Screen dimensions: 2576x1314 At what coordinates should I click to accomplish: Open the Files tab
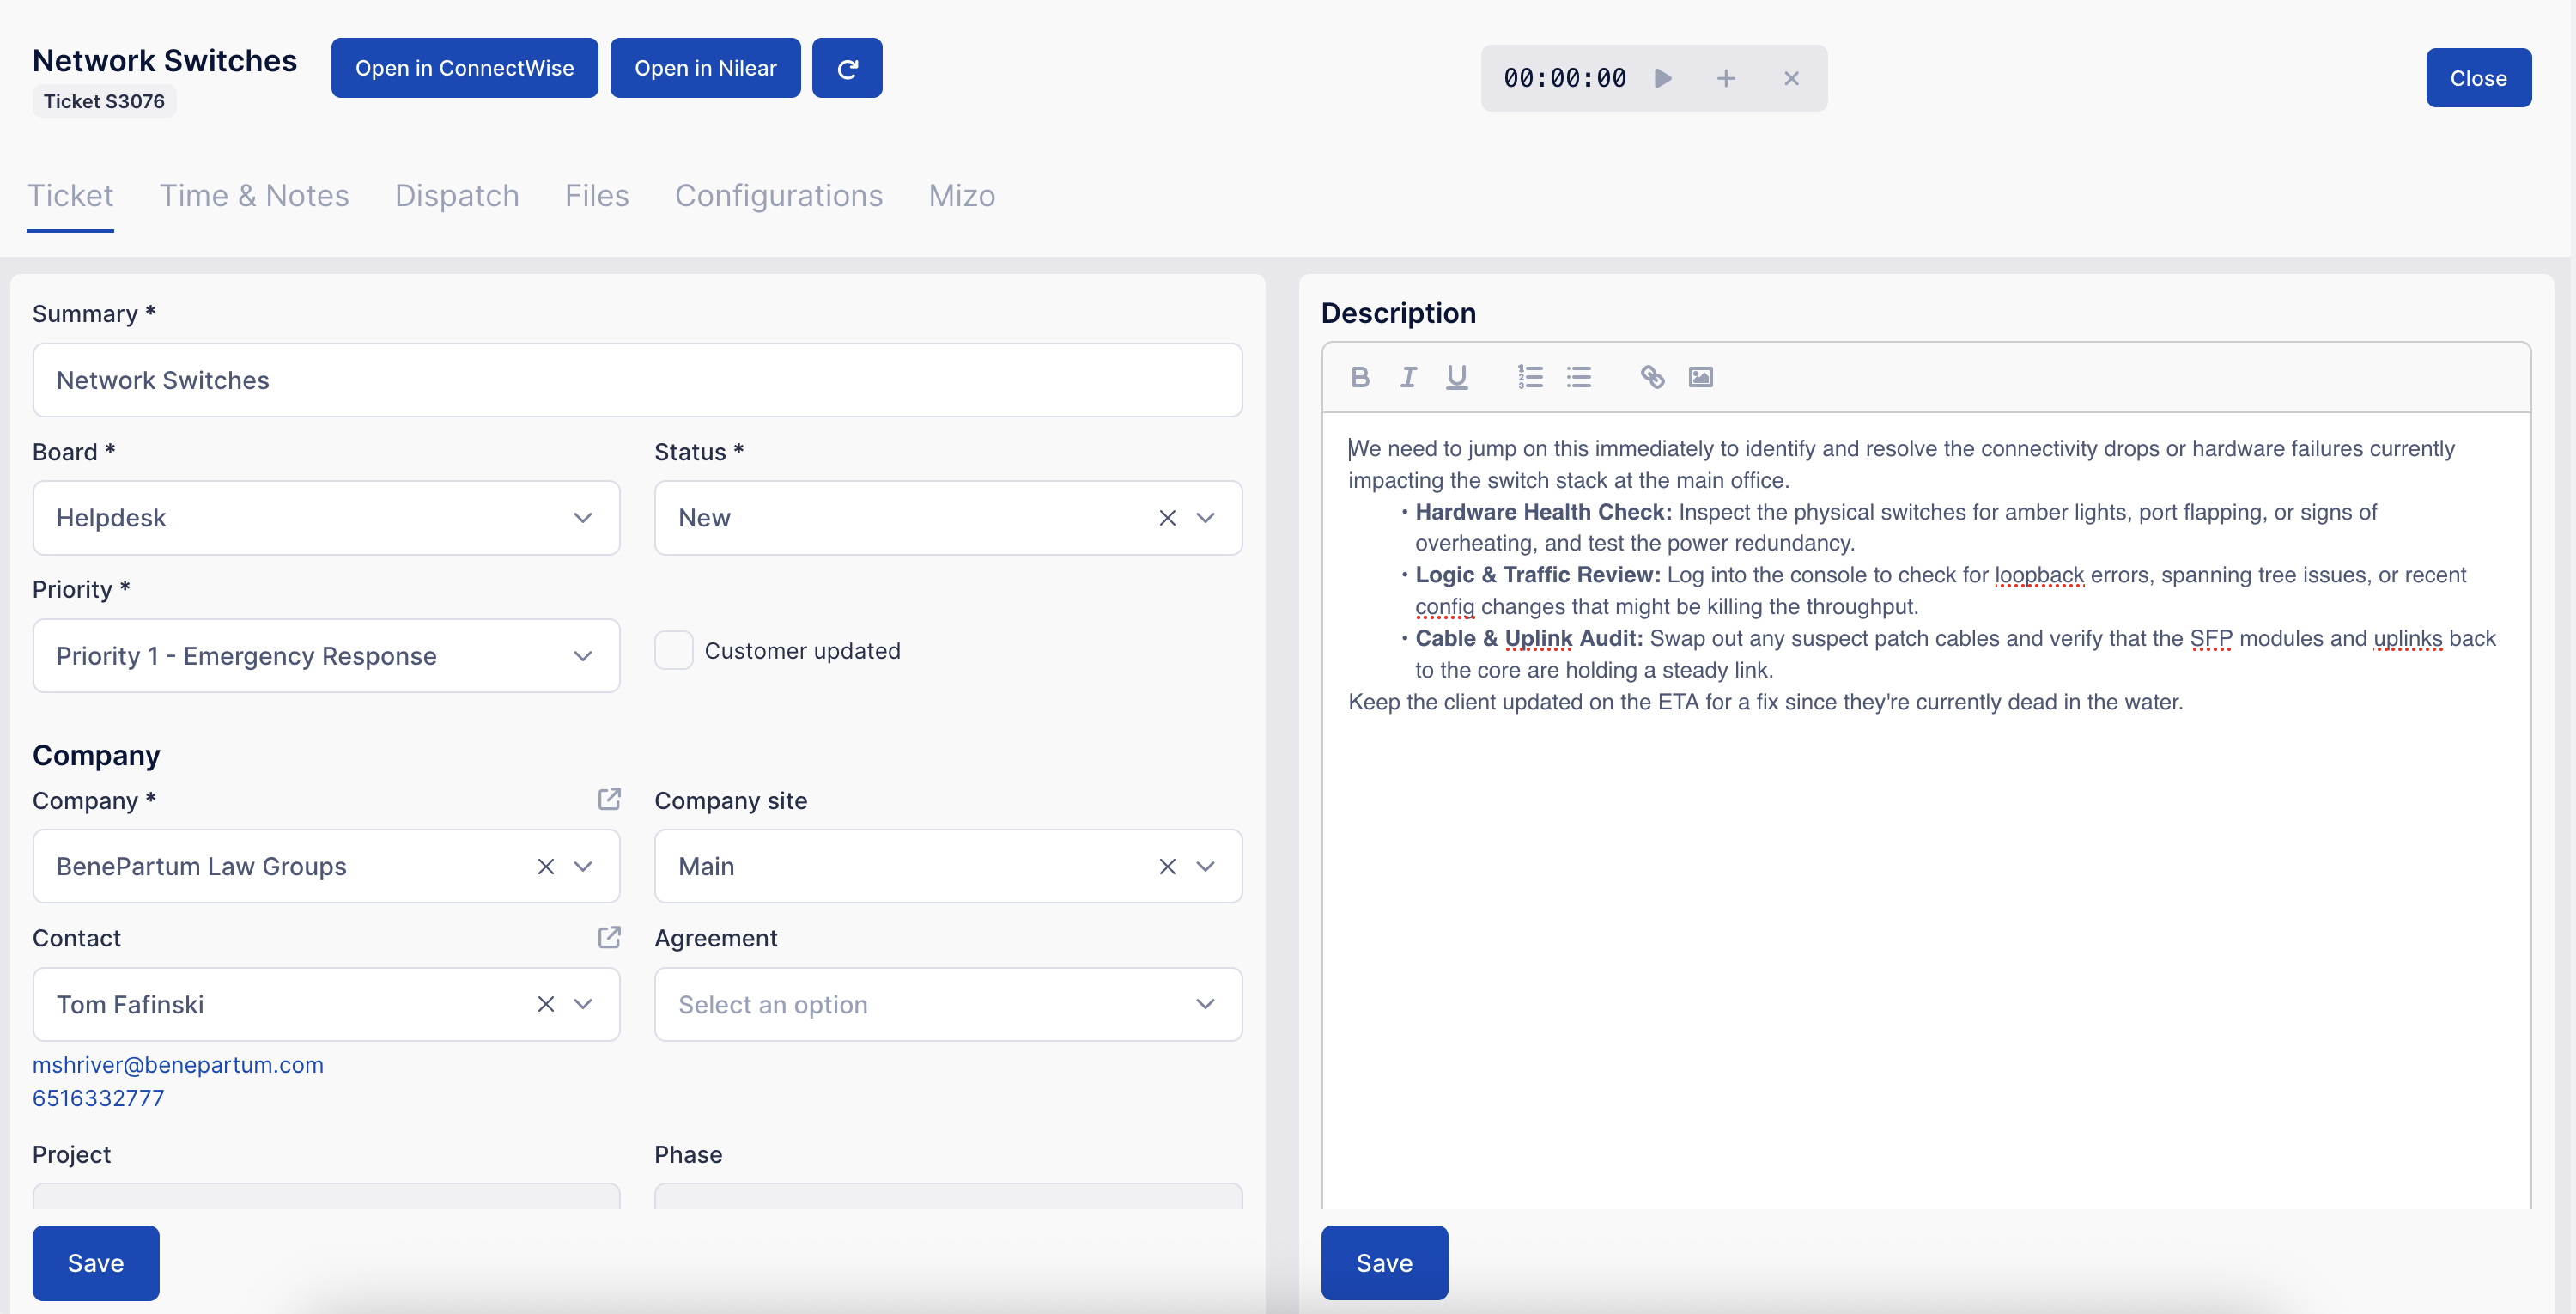coord(597,195)
